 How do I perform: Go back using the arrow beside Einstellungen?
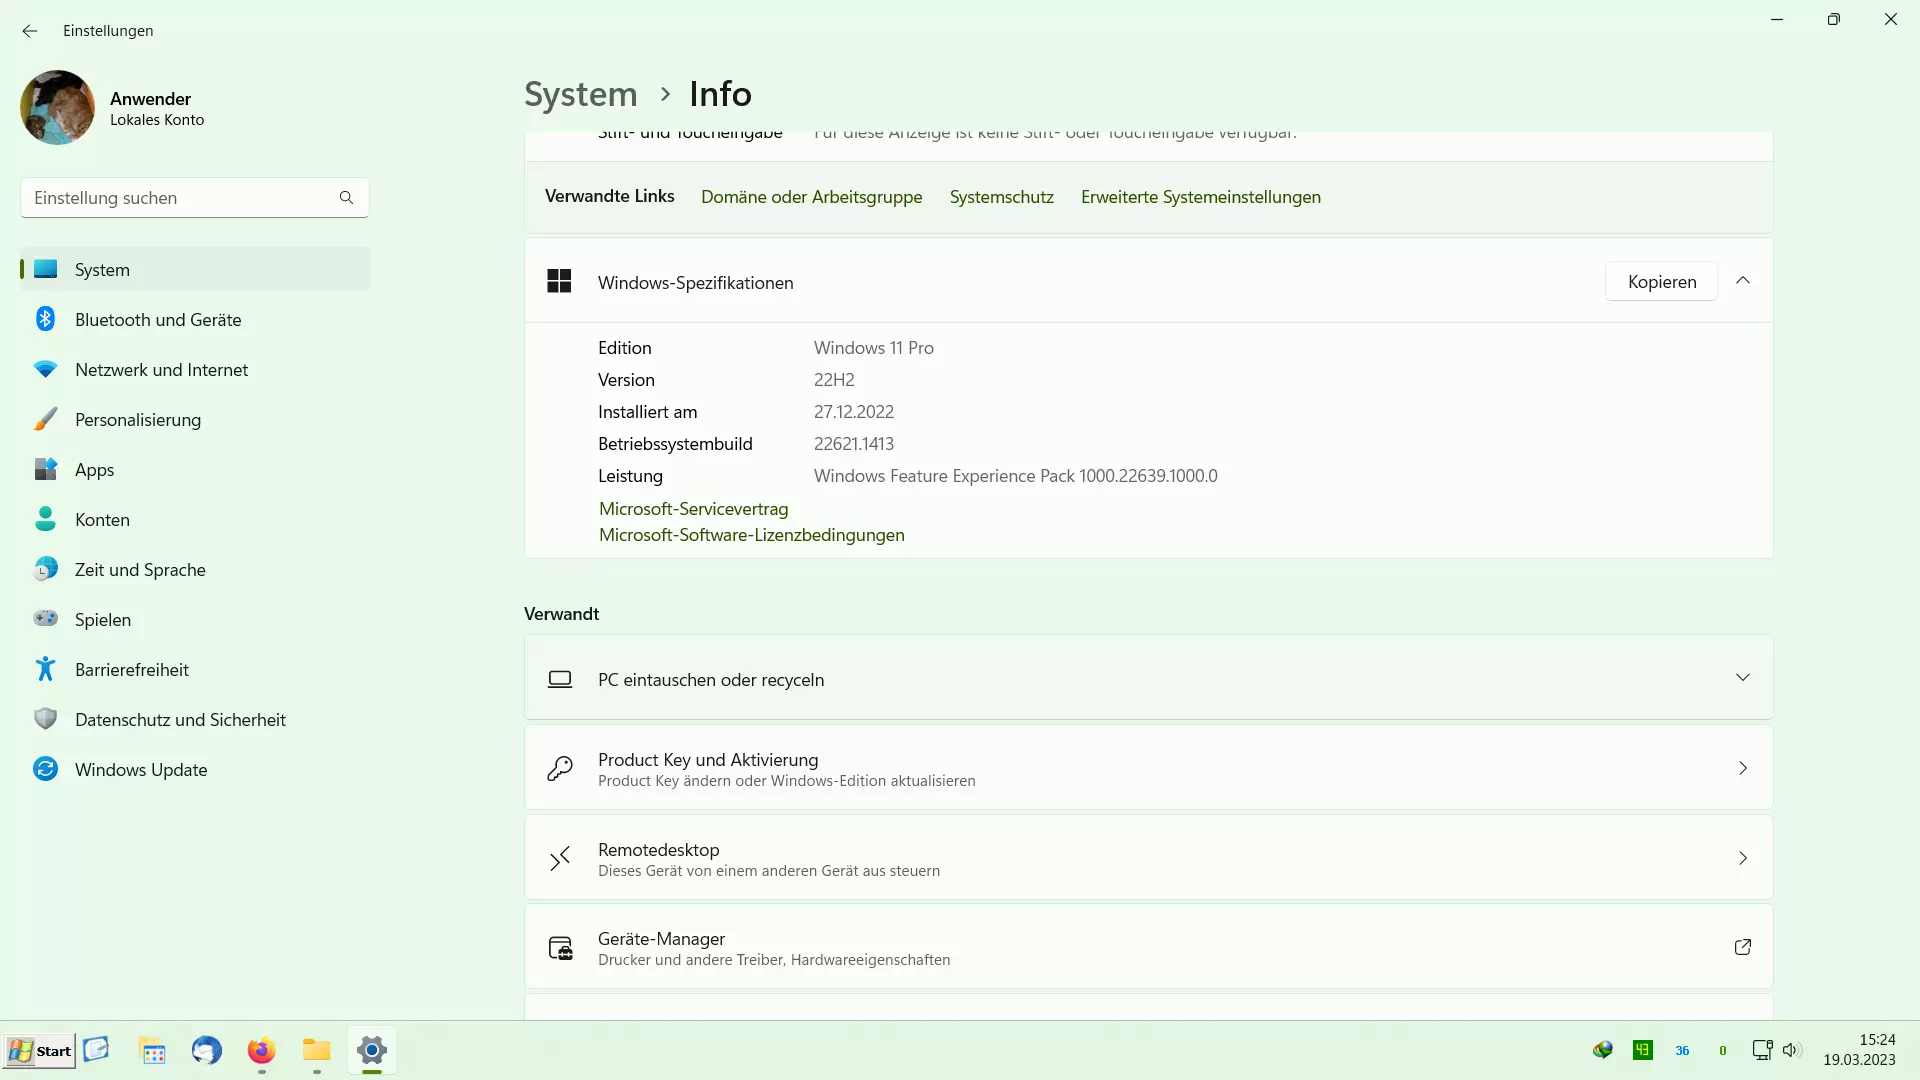(x=29, y=31)
